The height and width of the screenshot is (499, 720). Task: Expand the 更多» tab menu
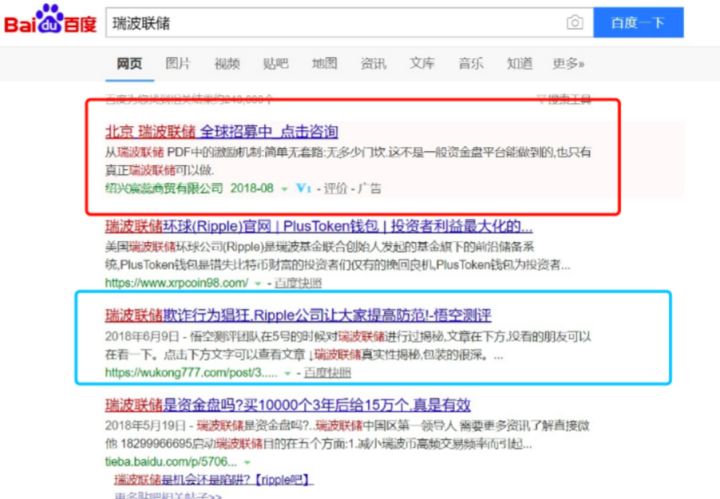pyautogui.click(x=568, y=64)
